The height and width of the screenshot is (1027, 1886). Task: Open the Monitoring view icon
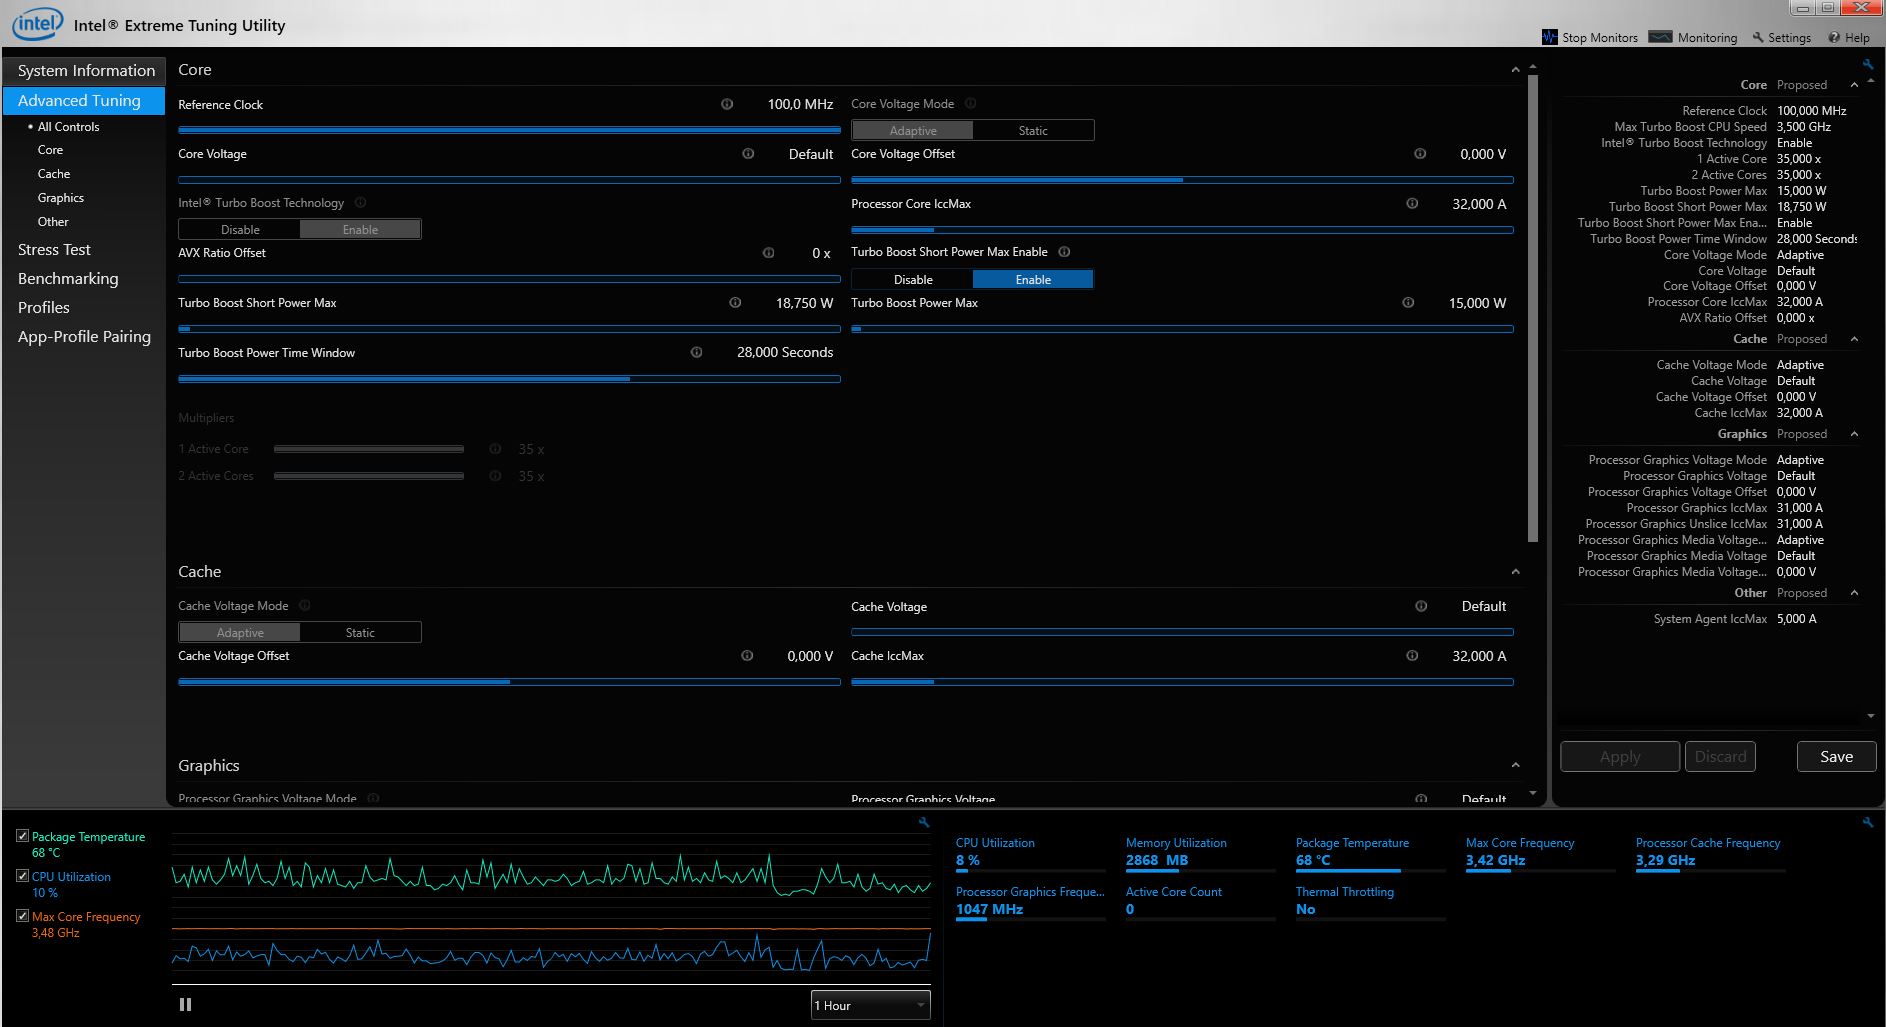click(x=1660, y=37)
